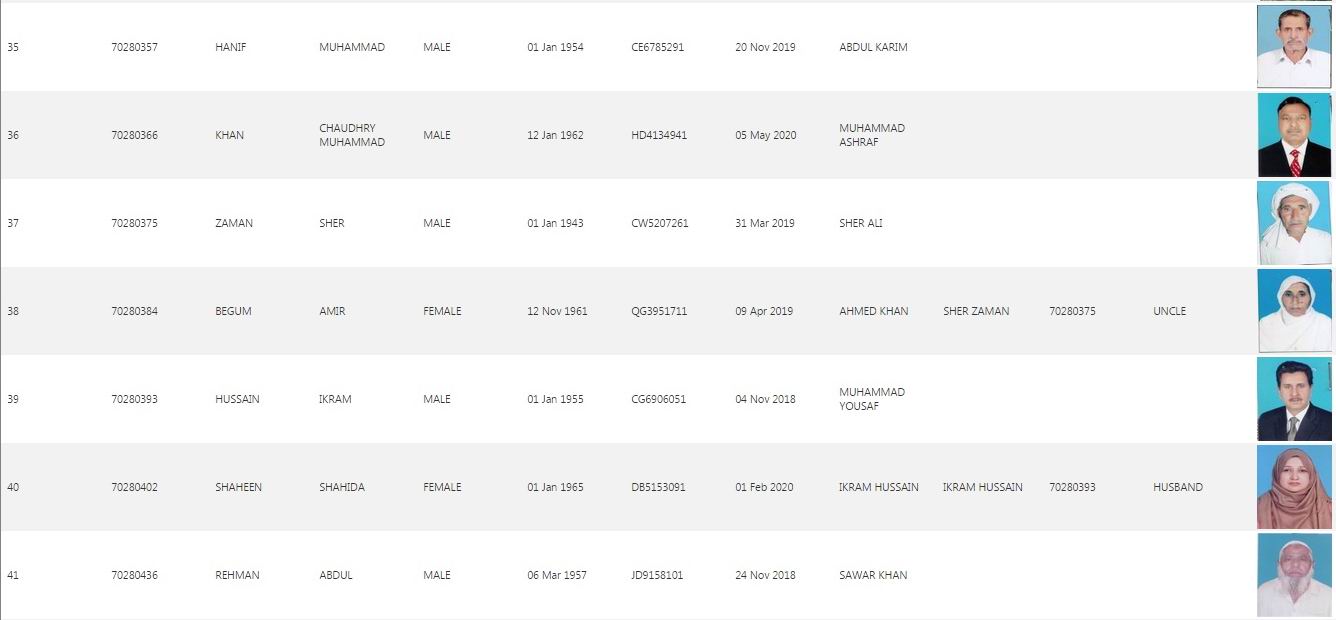
Task: Select the HUSBAND relation cell
Action: tap(1177, 487)
